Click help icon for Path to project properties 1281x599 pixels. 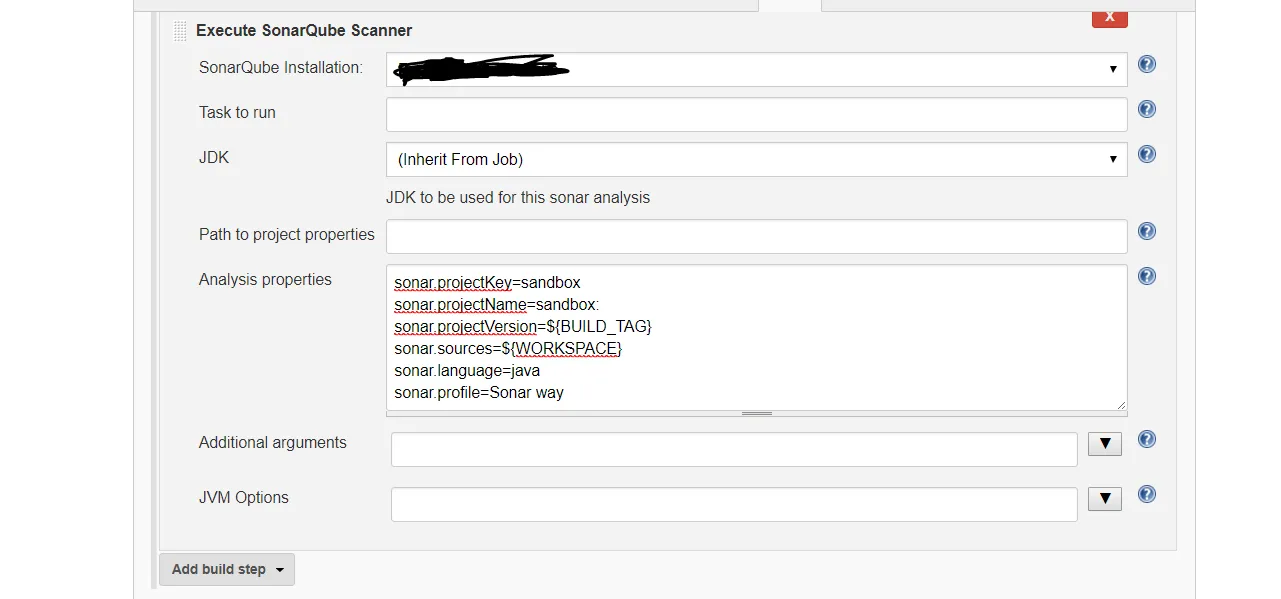(1147, 232)
